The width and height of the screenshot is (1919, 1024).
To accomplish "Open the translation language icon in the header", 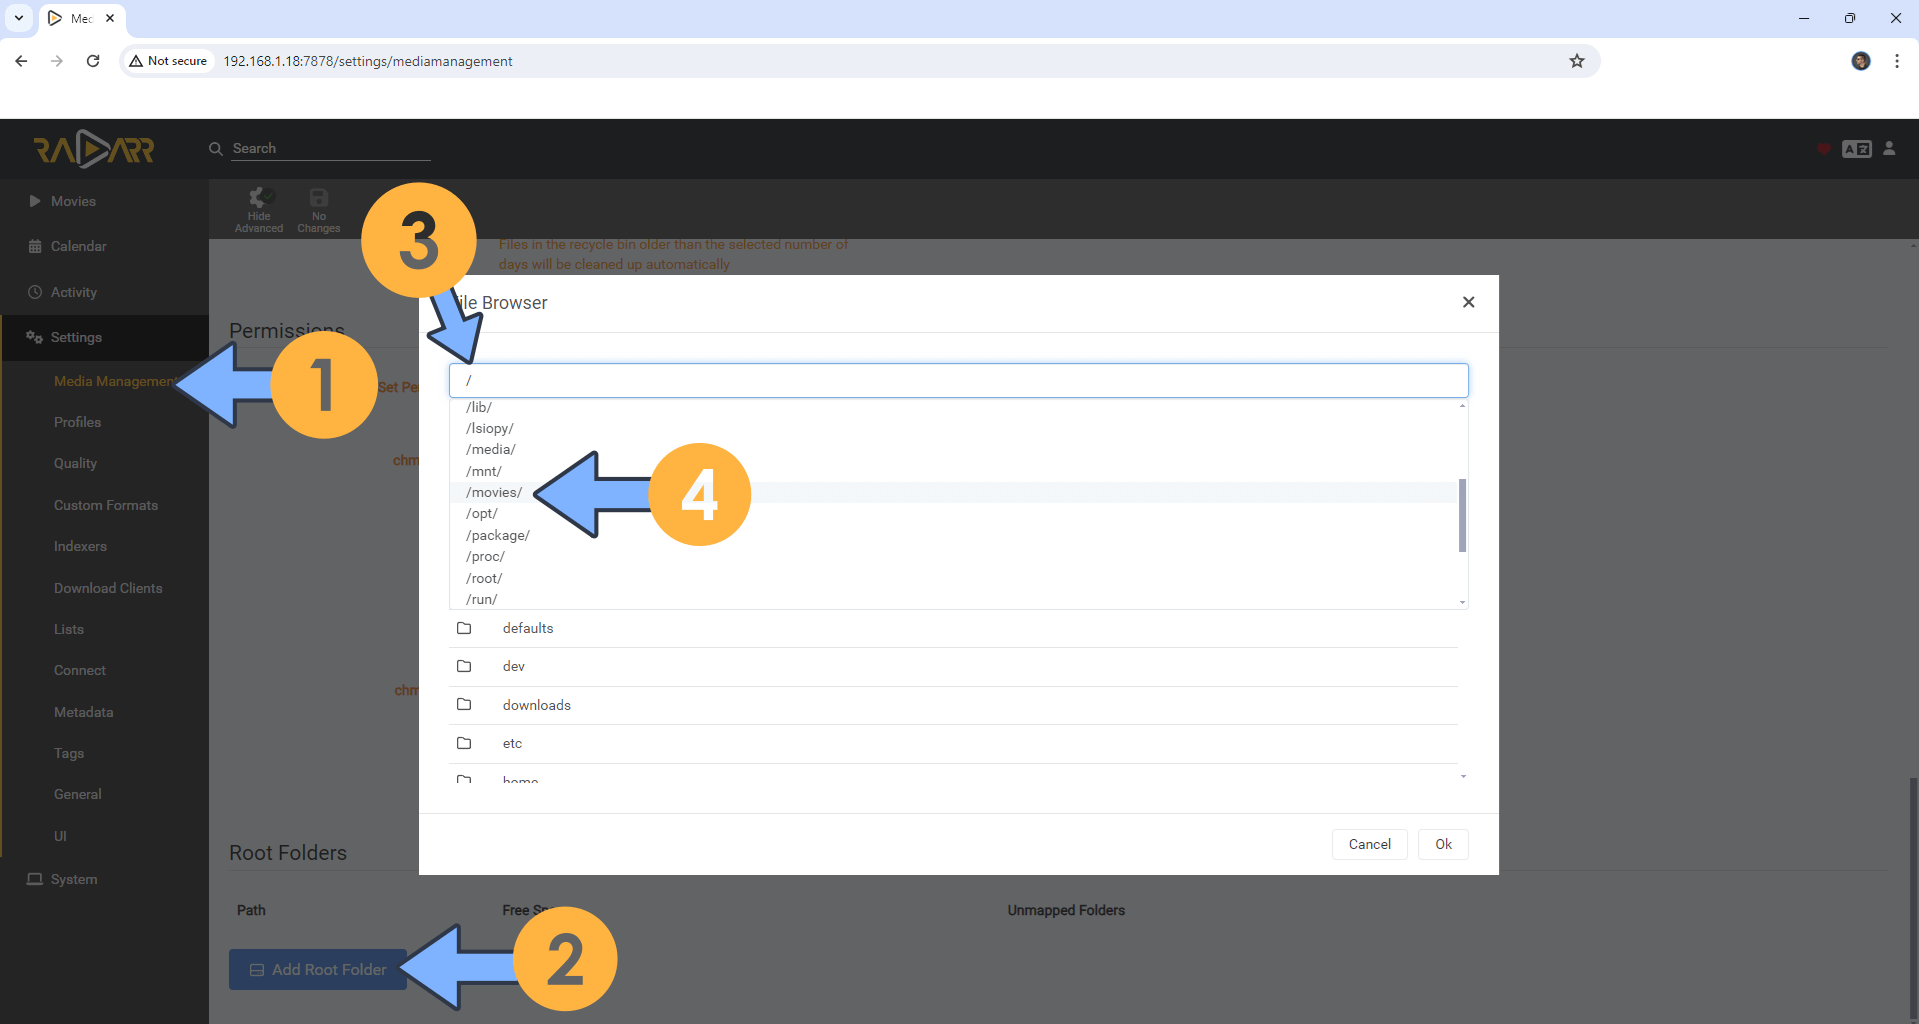I will click(x=1856, y=148).
